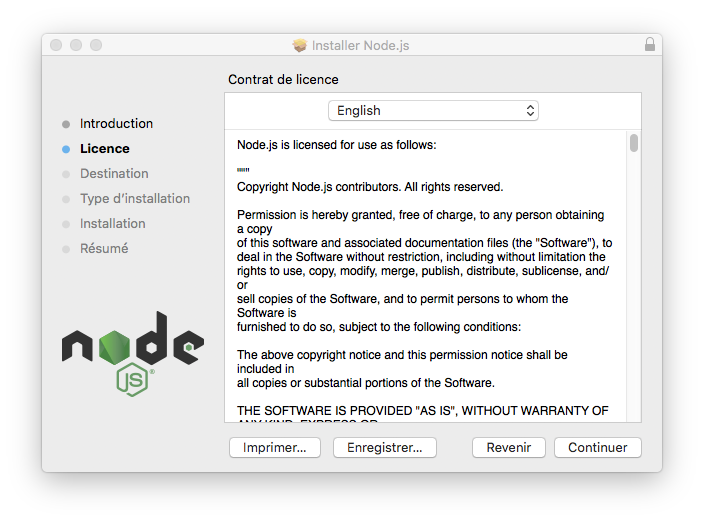Click the 'THE SOFTWARE IS PROVIDED' line
Image resolution: width=704 pixels, height=522 pixels.
tap(422, 411)
